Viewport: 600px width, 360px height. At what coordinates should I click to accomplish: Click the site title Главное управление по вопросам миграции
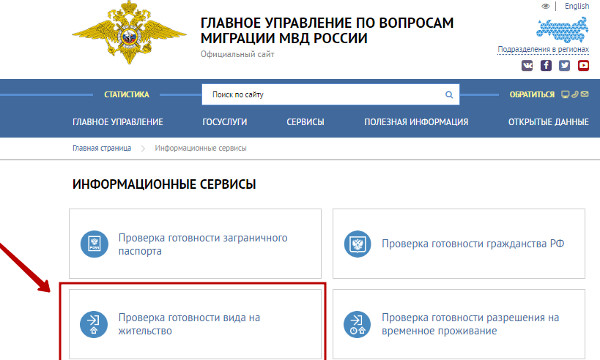coord(327,31)
